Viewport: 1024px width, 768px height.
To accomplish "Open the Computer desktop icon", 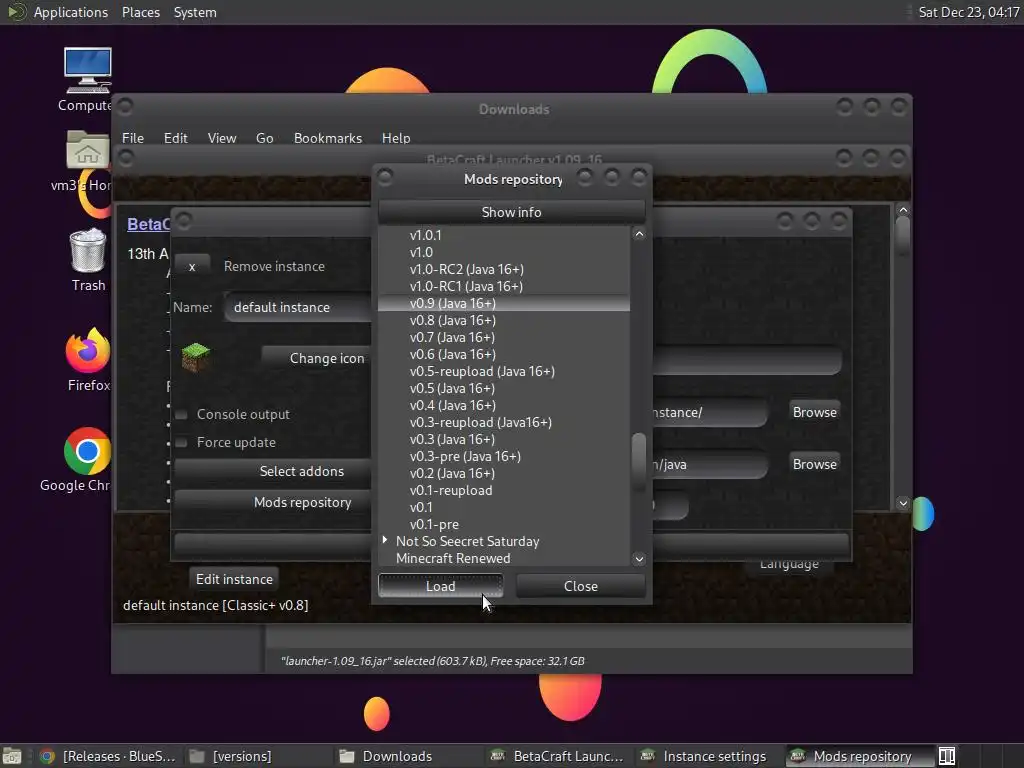I will 88,70.
